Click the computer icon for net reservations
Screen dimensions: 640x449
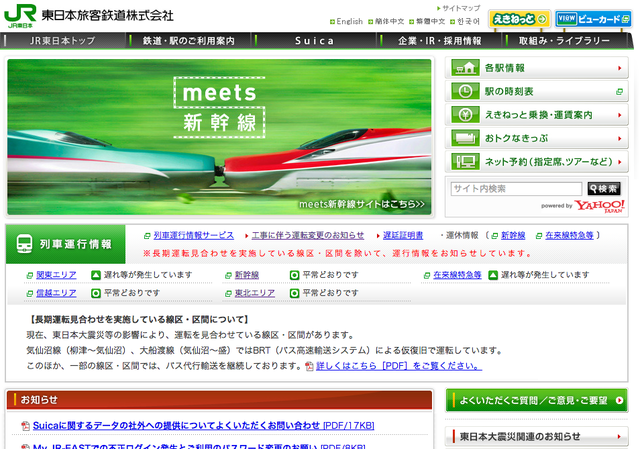click(465, 162)
